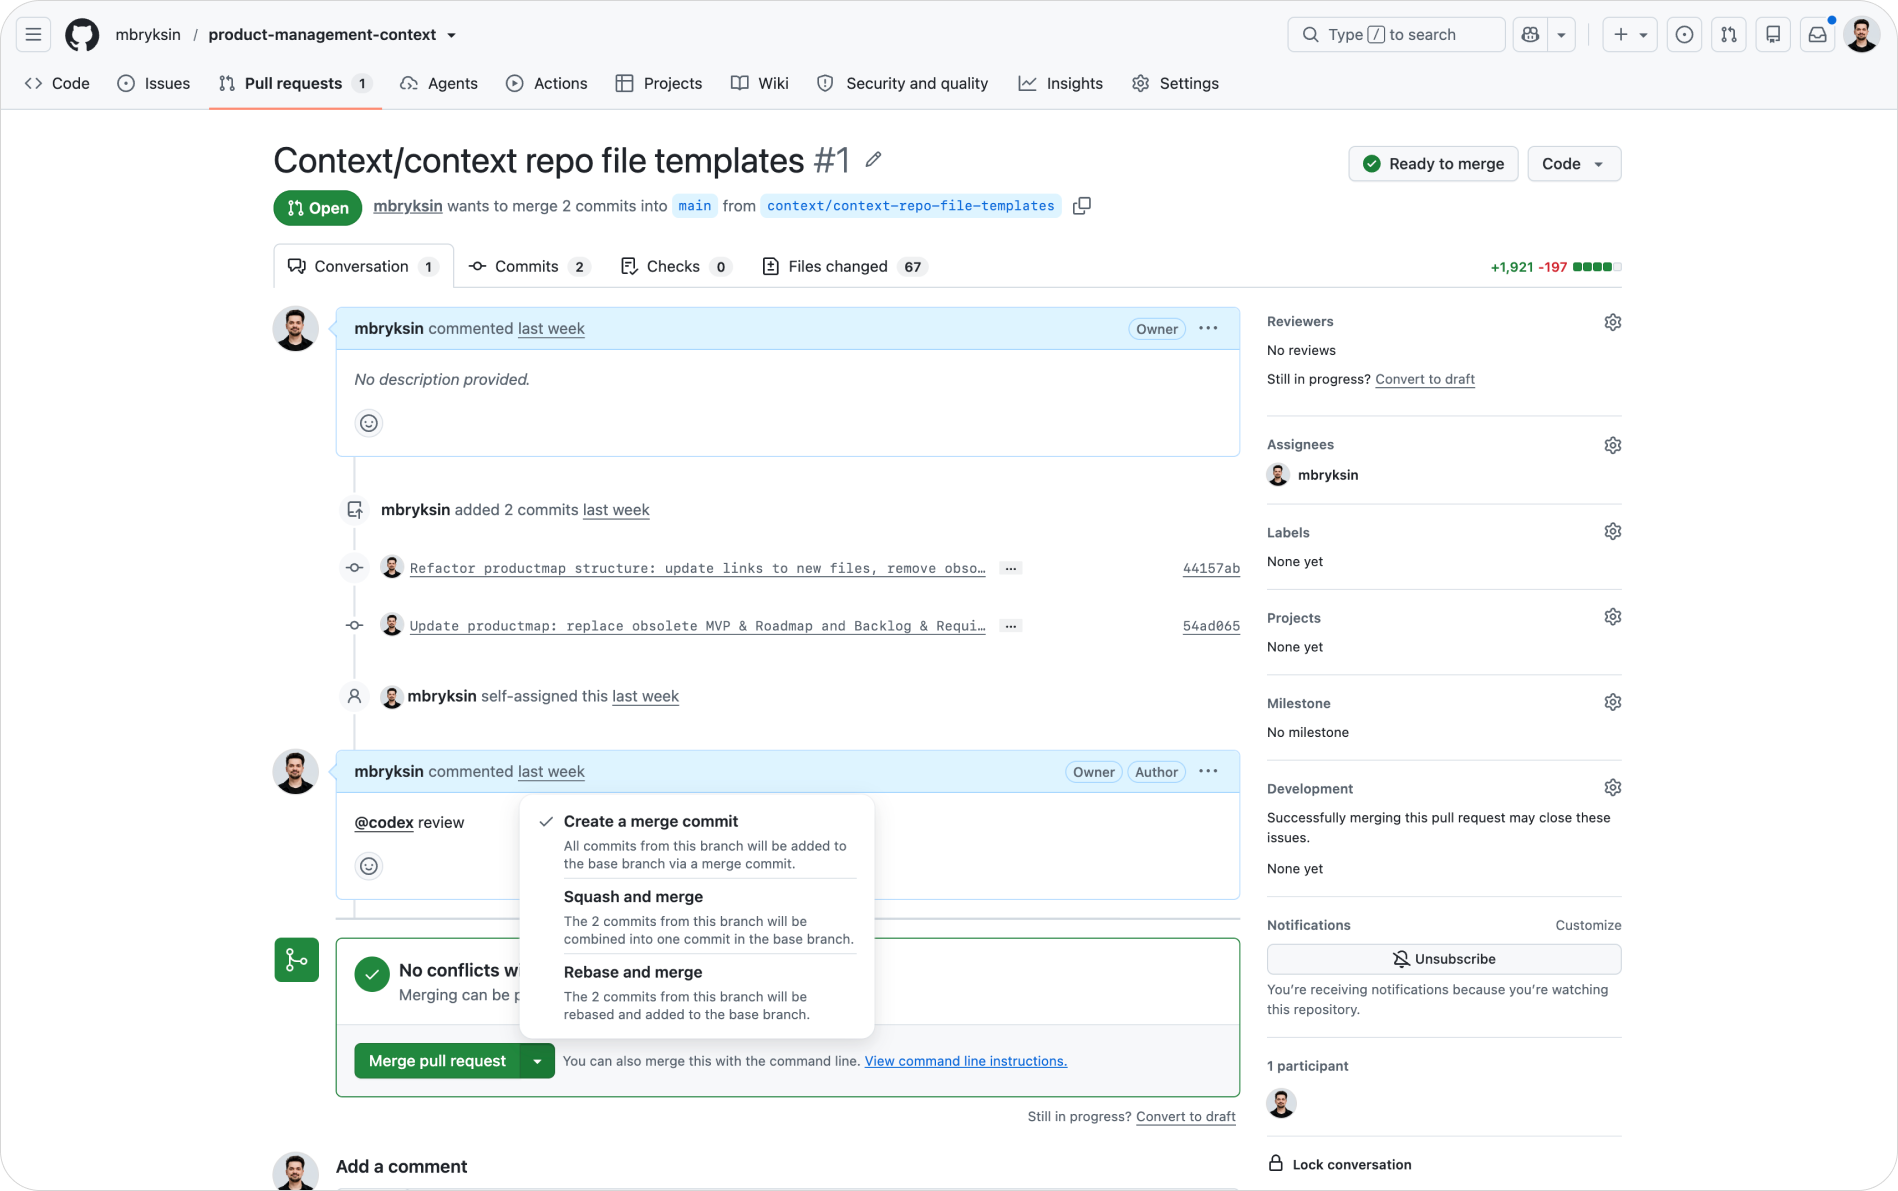Open commit hash 54ad065
1898x1191 pixels.
point(1211,626)
